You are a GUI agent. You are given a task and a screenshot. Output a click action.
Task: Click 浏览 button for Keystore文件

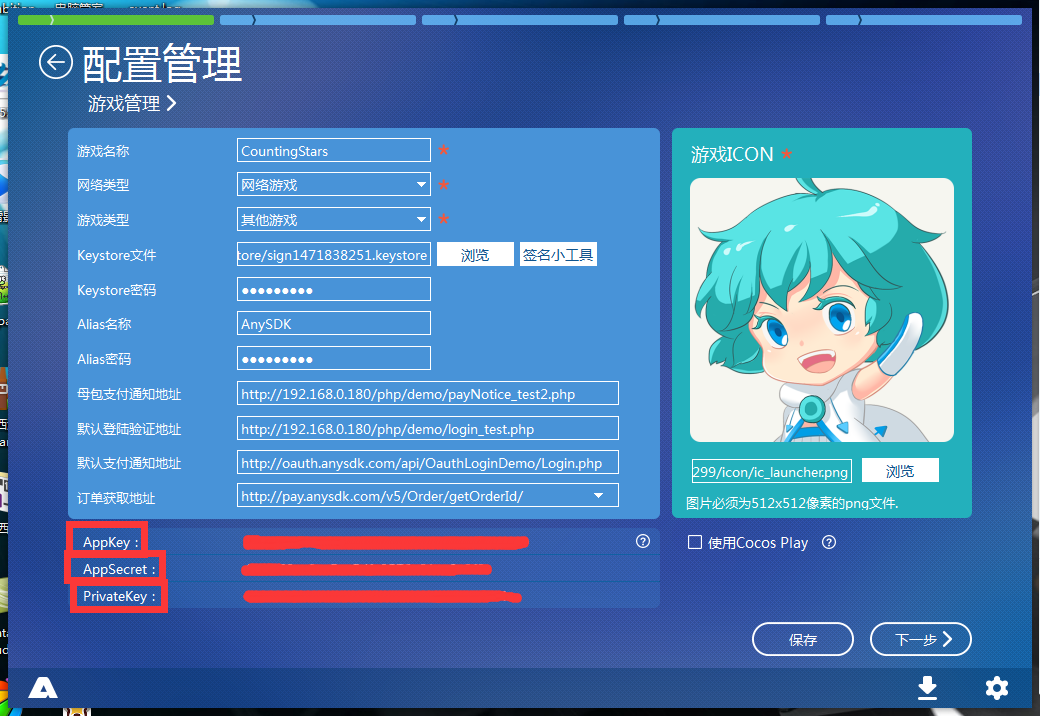point(475,255)
